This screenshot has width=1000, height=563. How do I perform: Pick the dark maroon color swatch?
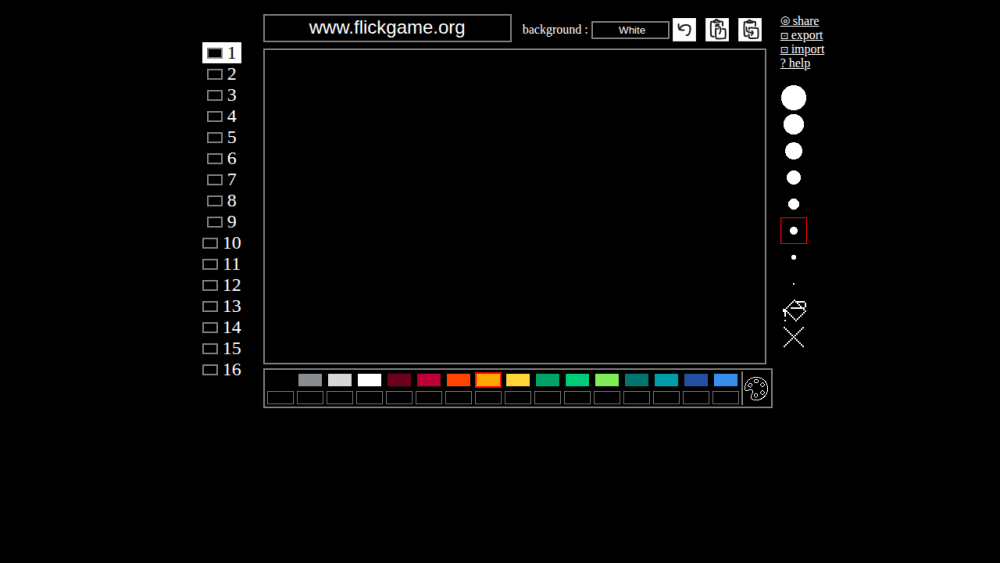399,380
